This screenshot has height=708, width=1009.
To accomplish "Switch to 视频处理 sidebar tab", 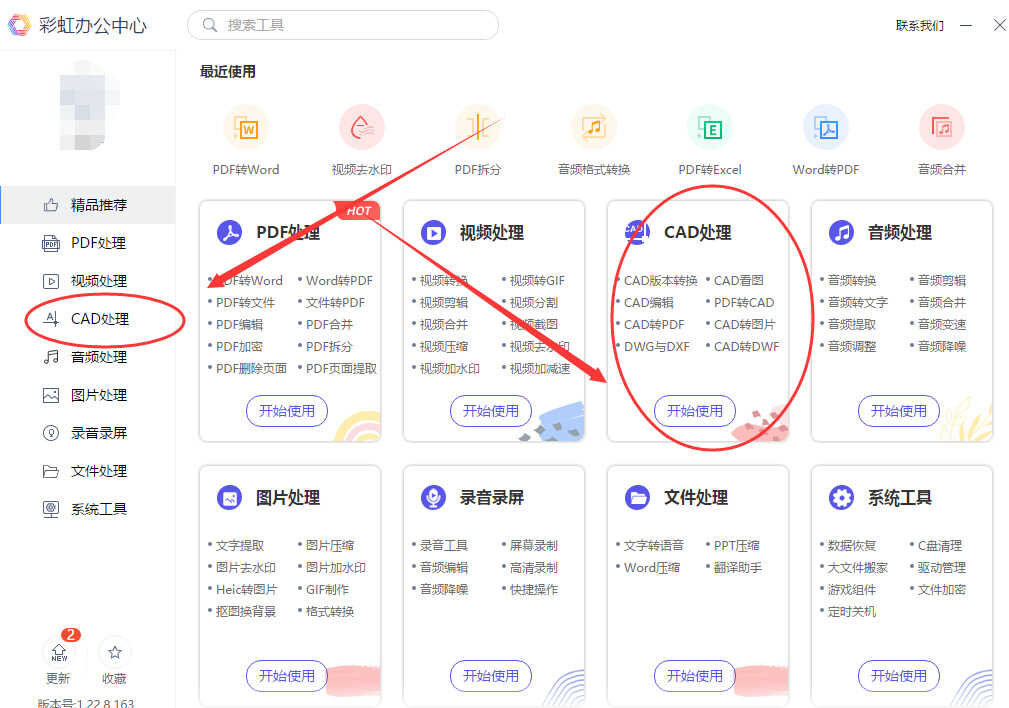I will pyautogui.click(x=88, y=281).
